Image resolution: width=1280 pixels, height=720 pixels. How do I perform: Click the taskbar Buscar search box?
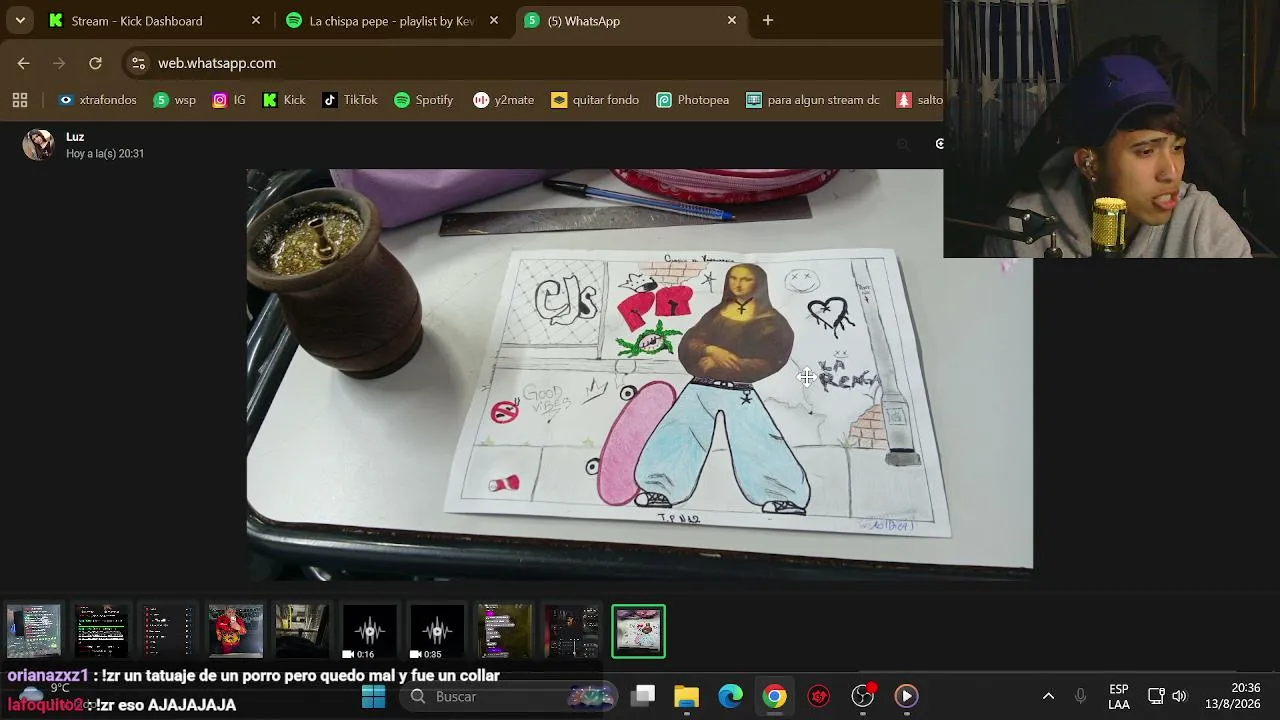tap(508, 696)
